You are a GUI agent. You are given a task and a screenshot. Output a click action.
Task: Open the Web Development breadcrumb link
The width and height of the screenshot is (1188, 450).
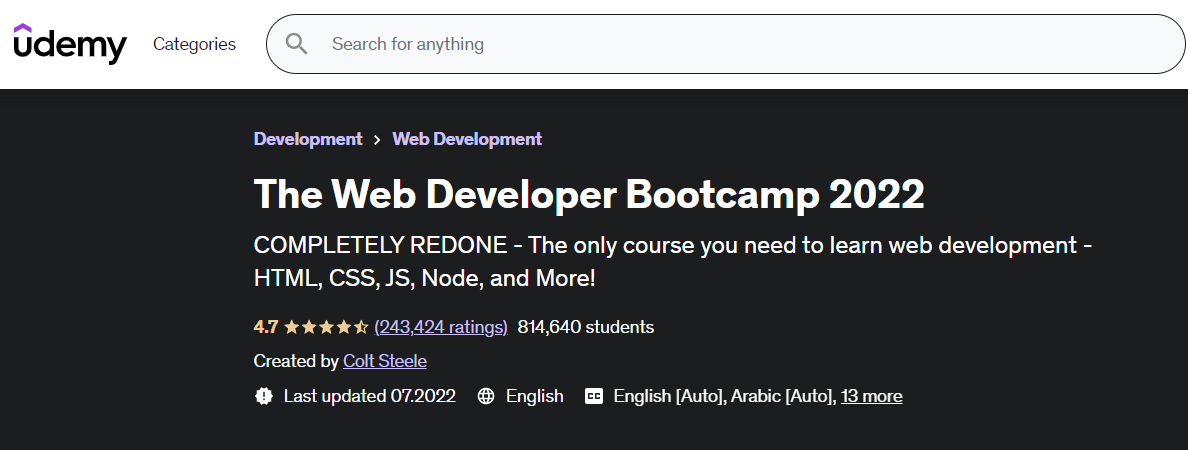pyautogui.click(x=467, y=139)
